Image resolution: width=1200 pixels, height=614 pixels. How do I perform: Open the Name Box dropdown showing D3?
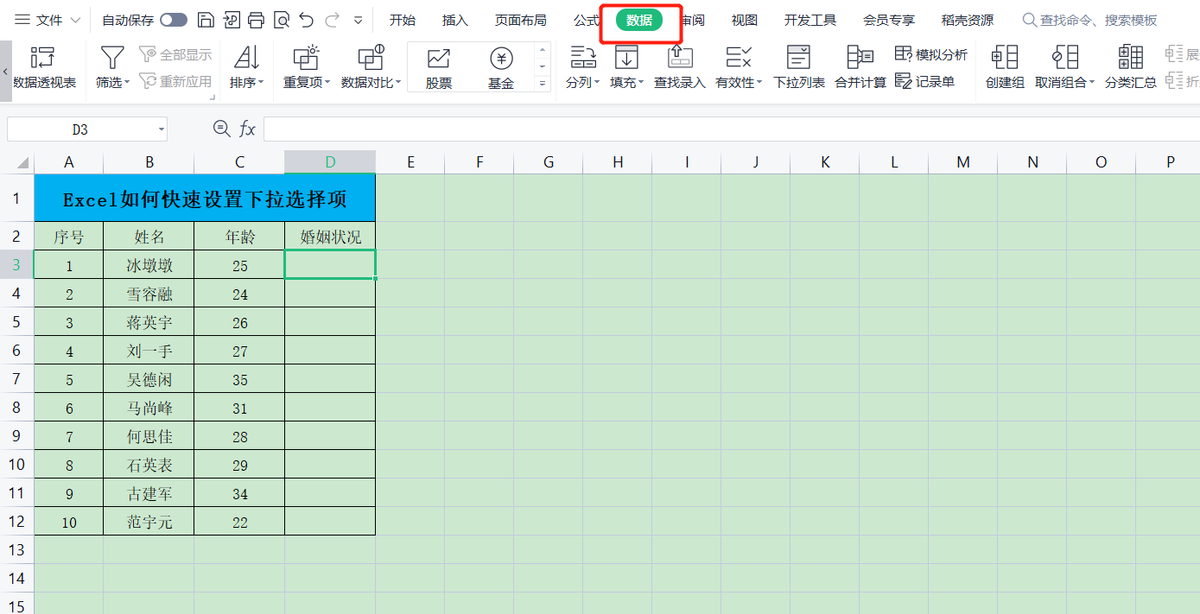click(x=161, y=129)
